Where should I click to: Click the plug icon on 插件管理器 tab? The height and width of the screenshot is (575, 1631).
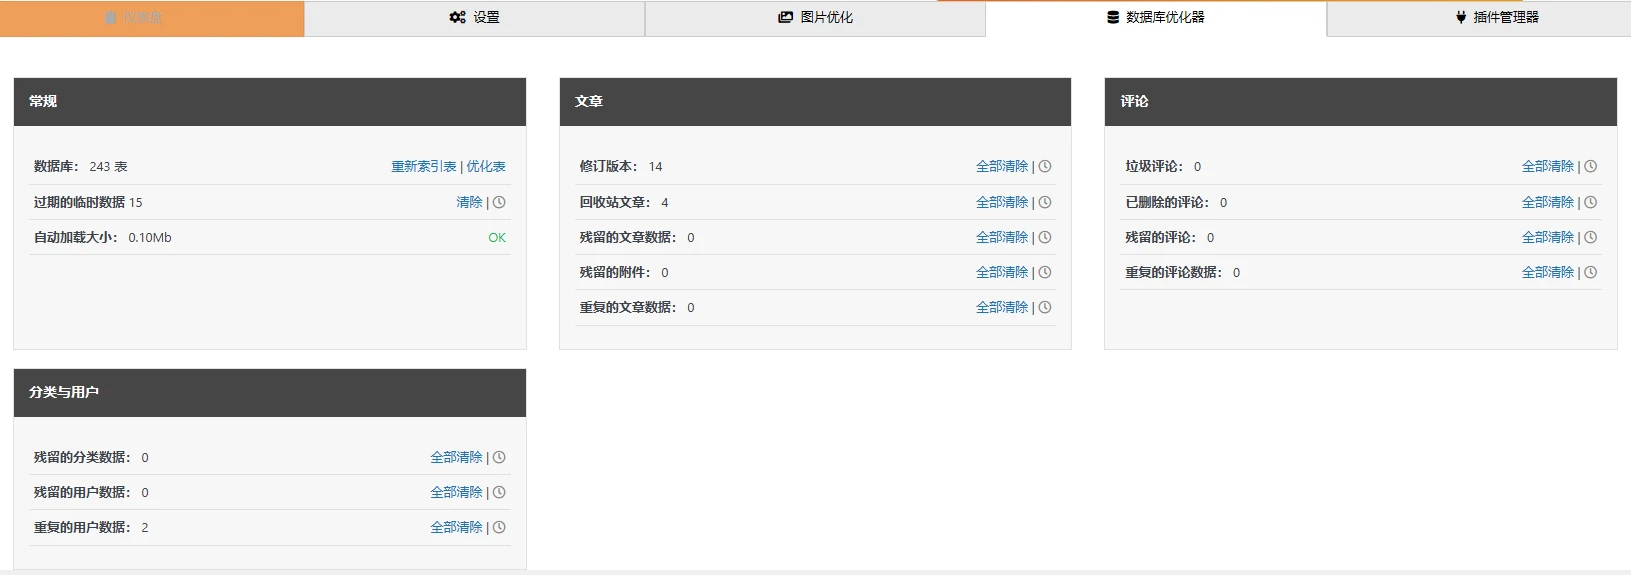pyautogui.click(x=1461, y=17)
